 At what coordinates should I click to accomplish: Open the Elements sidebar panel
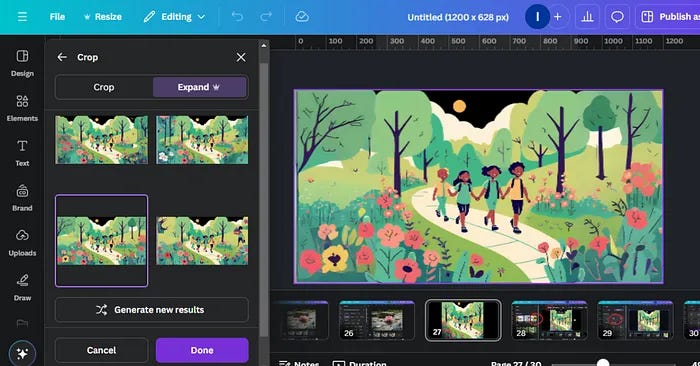point(22,108)
